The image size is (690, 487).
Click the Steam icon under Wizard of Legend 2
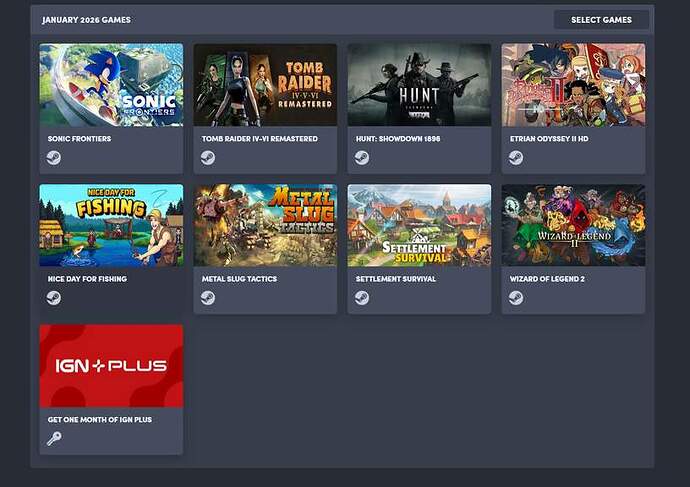point(516,298)
